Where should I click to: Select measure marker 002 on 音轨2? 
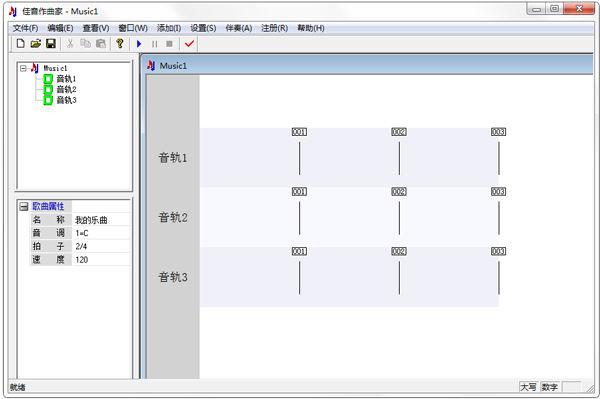coord(399,192)
